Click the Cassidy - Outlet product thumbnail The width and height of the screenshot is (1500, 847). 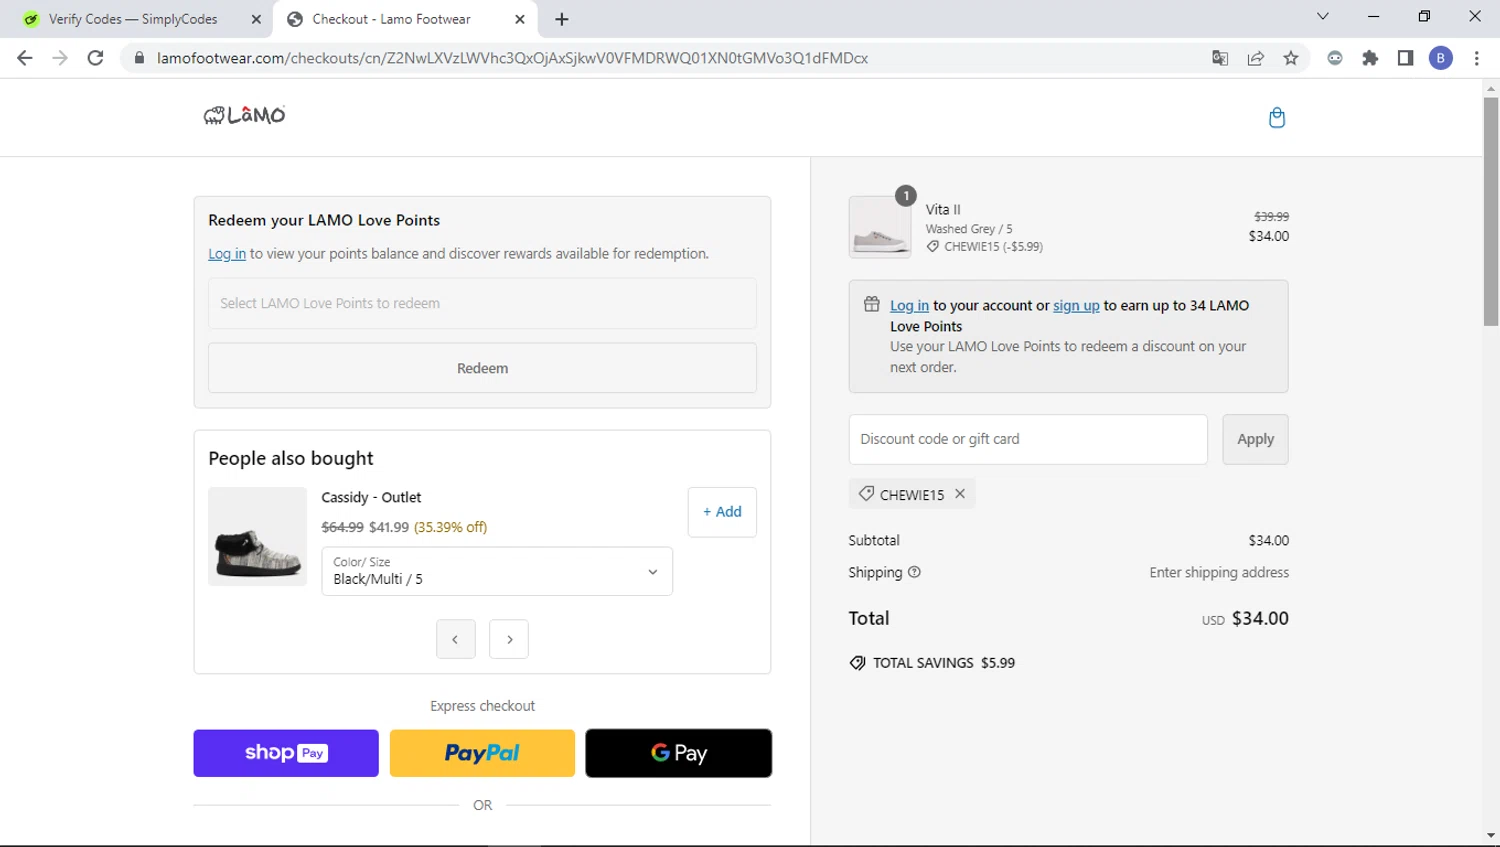[257, 537]
